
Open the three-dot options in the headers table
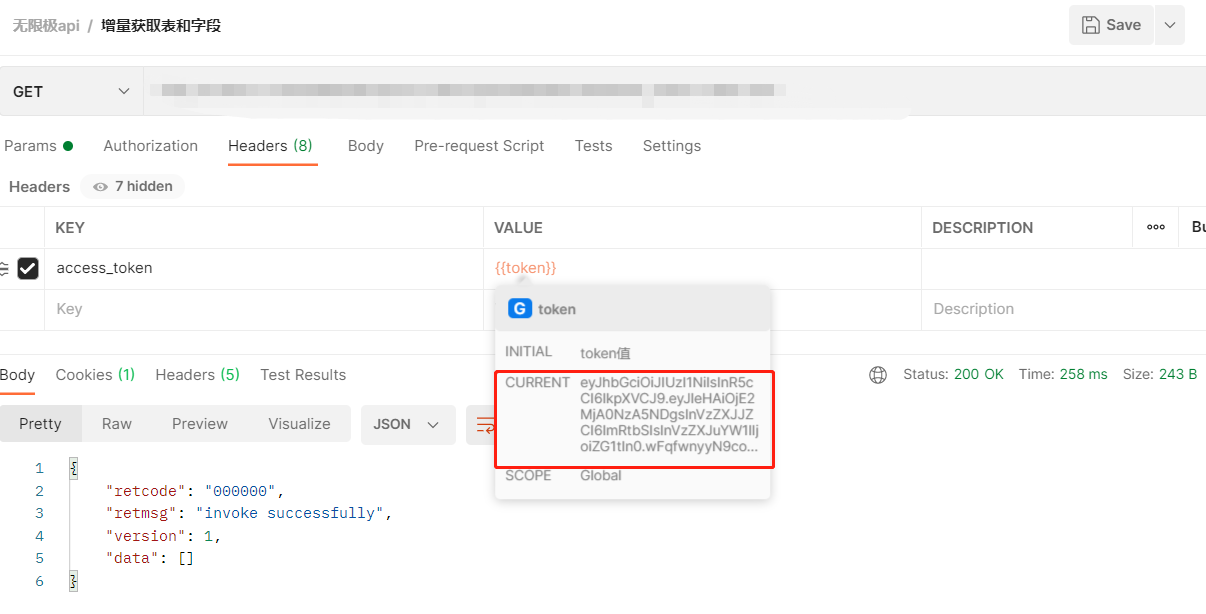tap(1155, 228)
